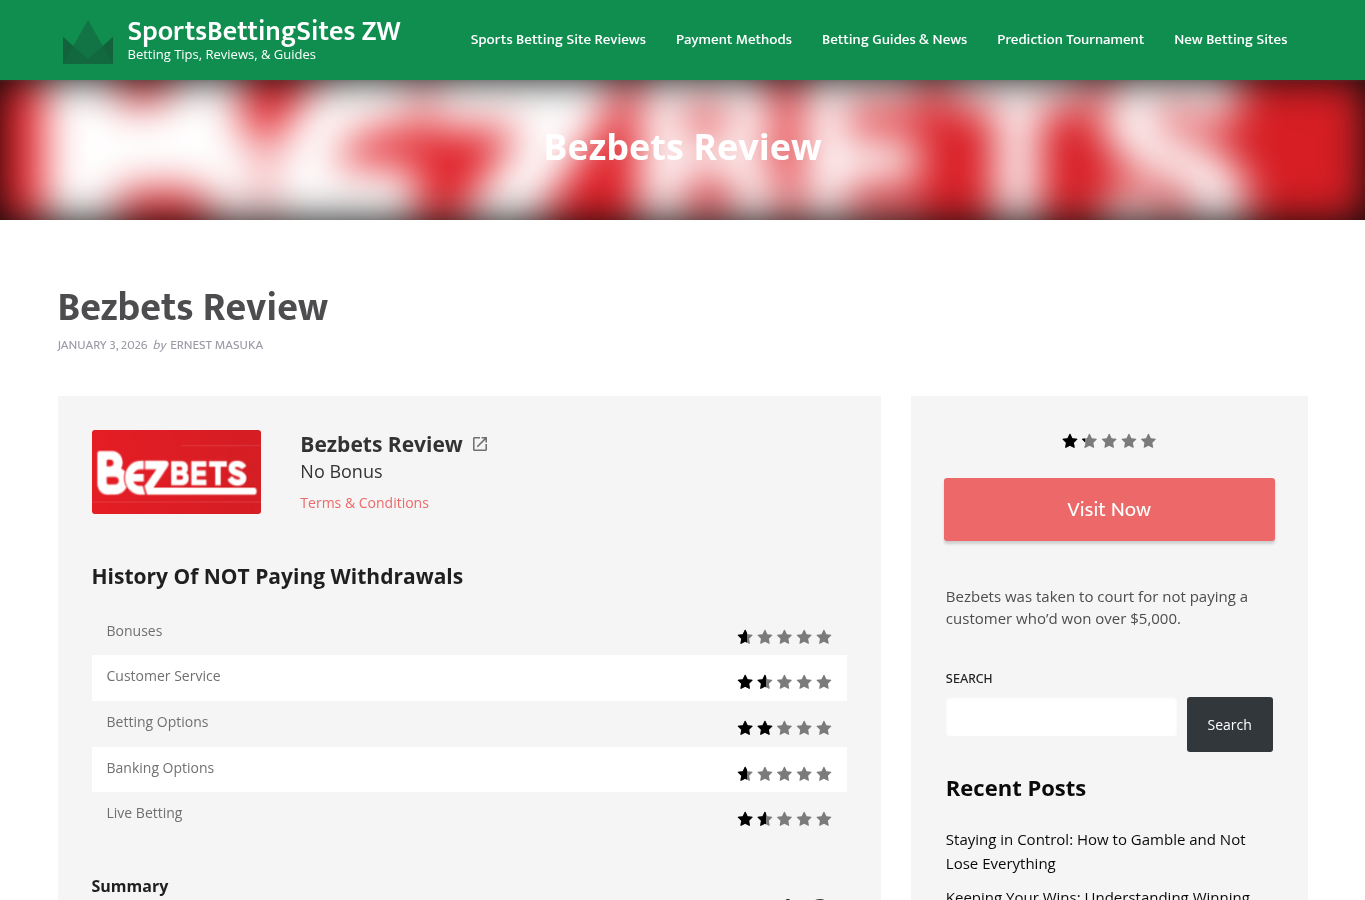1365x900 pixels.
Task: Click 'History Of NOT Paying Withdrawals' heading
Action: click(277, 577)
